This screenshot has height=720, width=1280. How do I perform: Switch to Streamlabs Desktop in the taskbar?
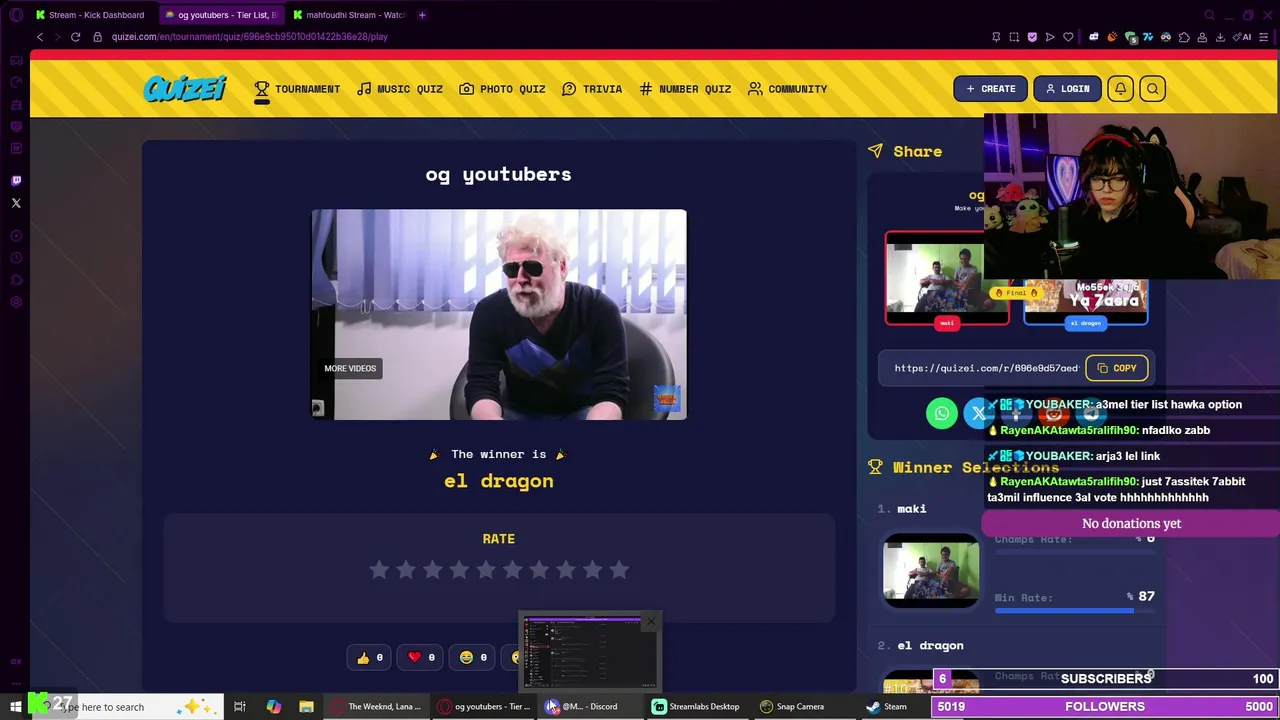coord(697,707)
